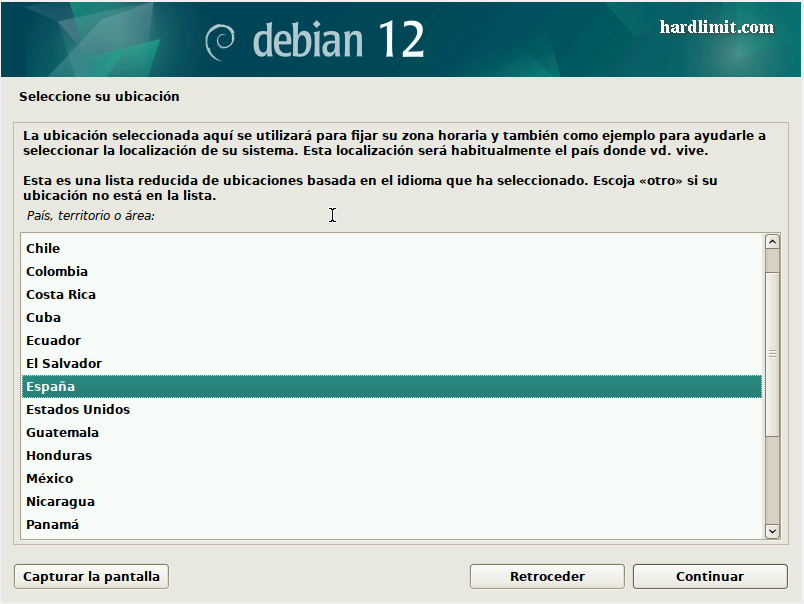Pick Honduras in the country list
This screenshot has height=604, width=804.
pos(59,455)
